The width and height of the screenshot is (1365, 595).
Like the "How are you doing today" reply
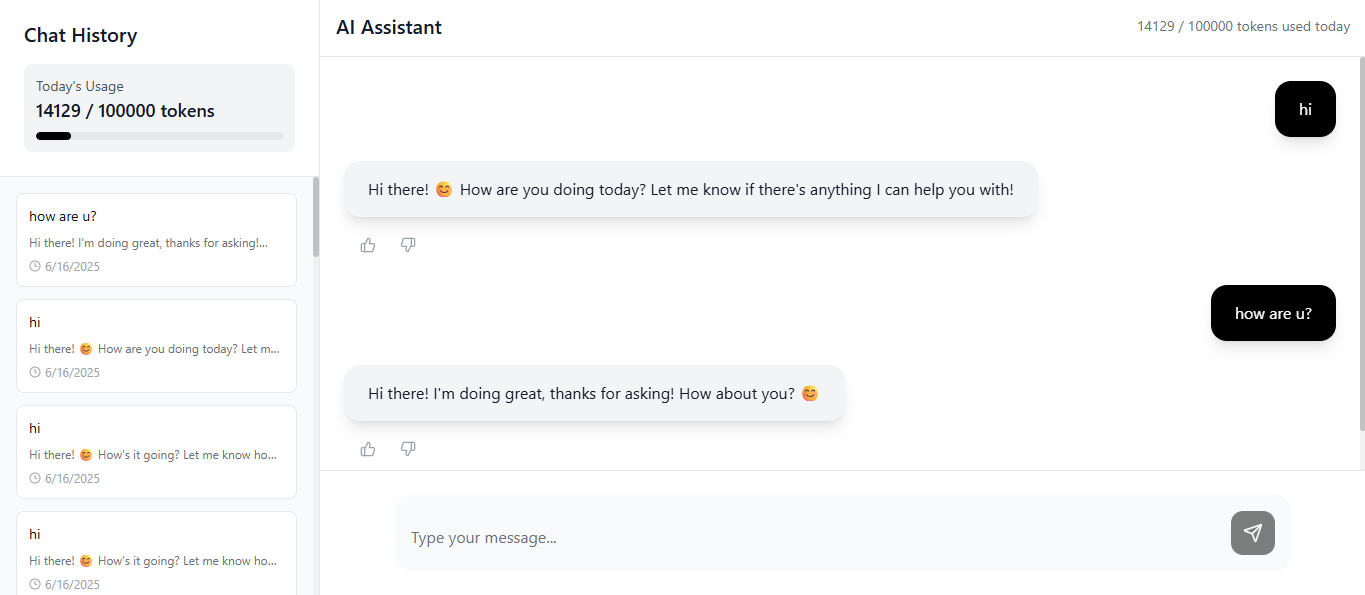pos(368,245)
